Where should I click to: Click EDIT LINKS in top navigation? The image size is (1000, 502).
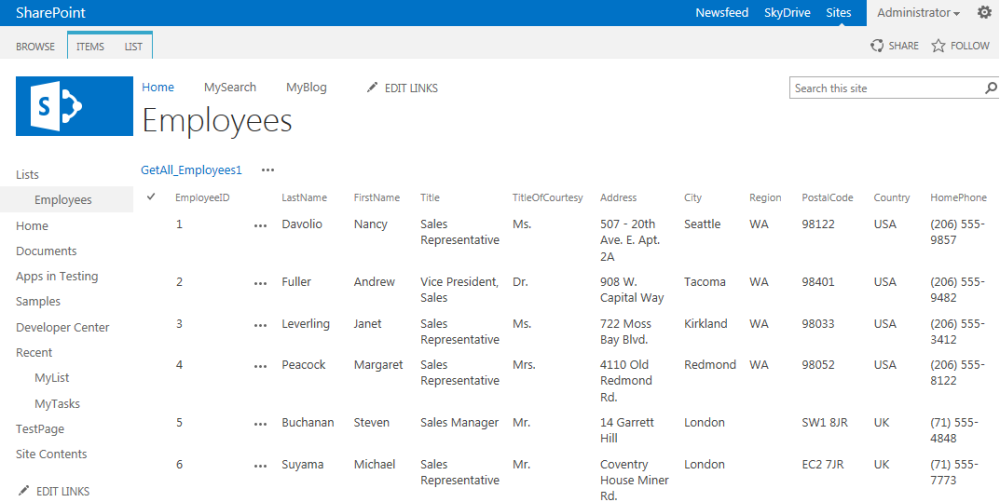[x=411, y=88]
